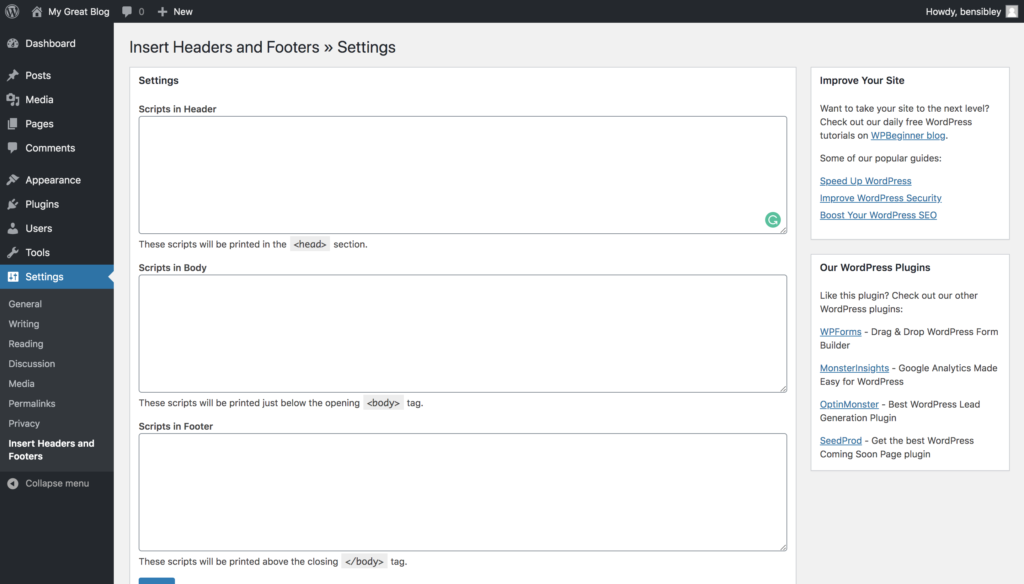Screen dimensions: 1024x584
Task: Click the blue Save button
Action: pos(157,581)
